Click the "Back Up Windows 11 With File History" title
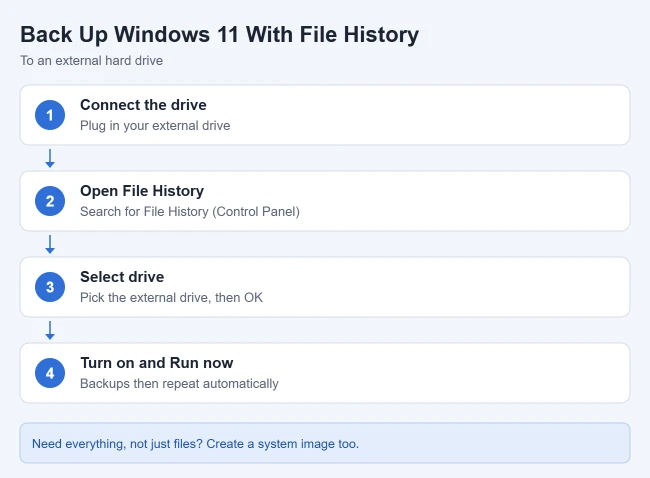This screenshot has height=478, width=650. point(219,34)
